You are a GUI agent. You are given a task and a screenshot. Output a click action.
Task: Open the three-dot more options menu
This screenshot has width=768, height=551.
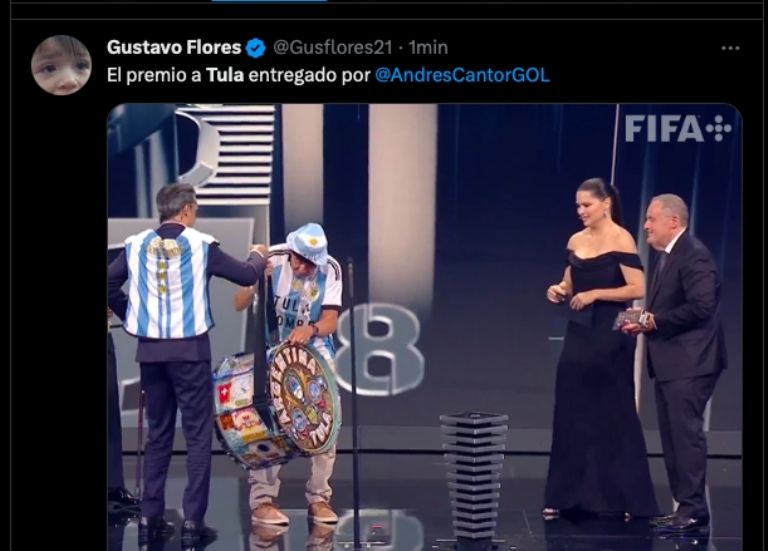coord(730,48)
